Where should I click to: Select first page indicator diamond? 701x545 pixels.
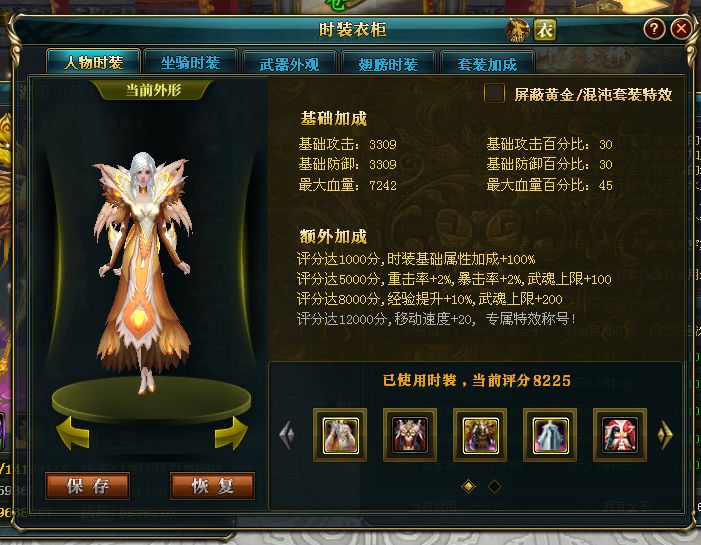(x=469, y=486)
